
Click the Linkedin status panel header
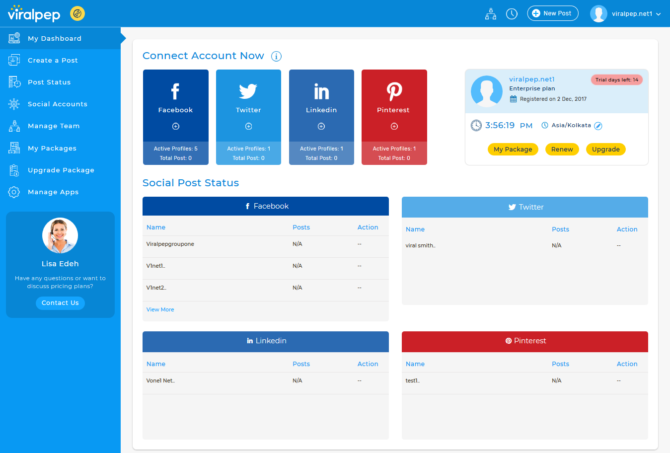[x=265, y=341]
